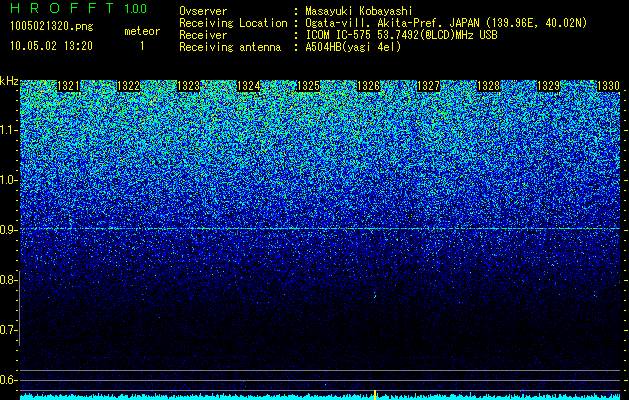Click the Ovserver field label
This screenshot has width=629, height=400.
click(x=203, y=11)
